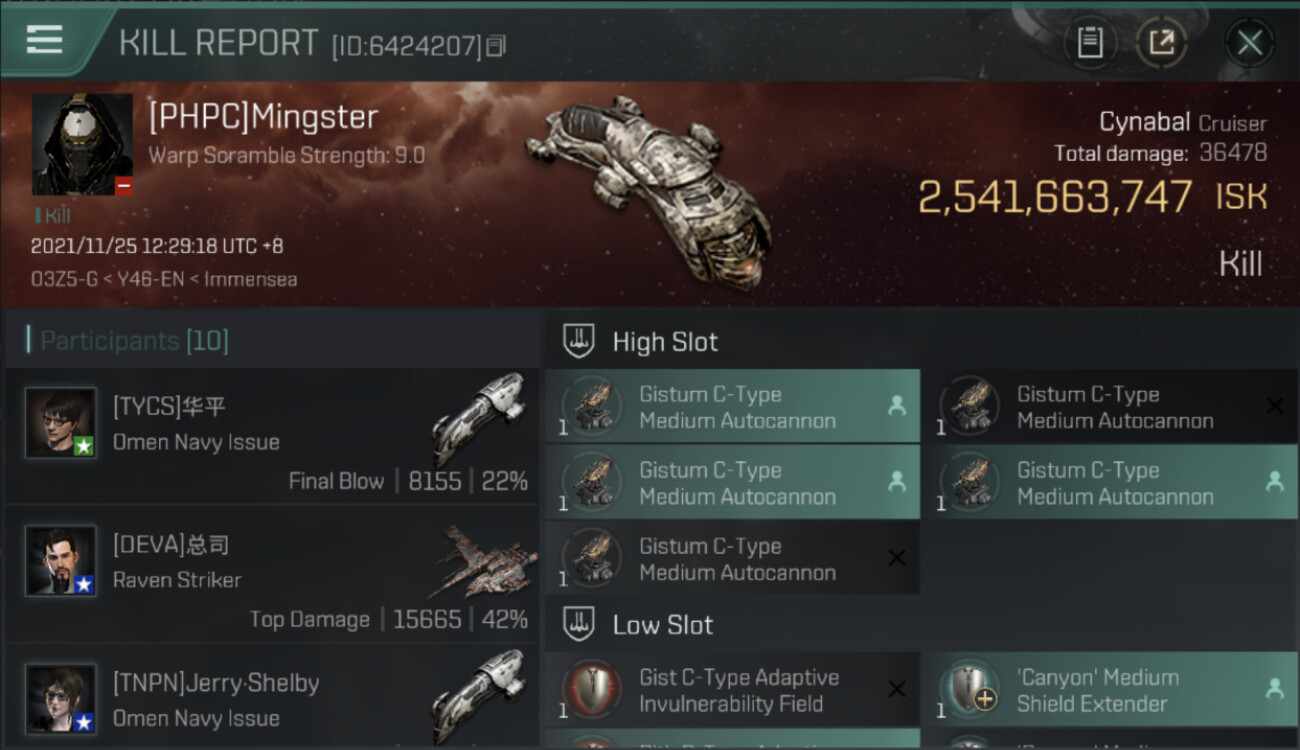Copy the kill report ID

[x=496, y=45]
